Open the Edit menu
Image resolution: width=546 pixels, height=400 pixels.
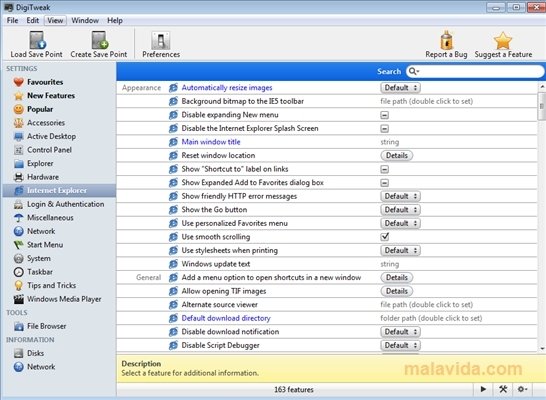(x=32, y=21)
